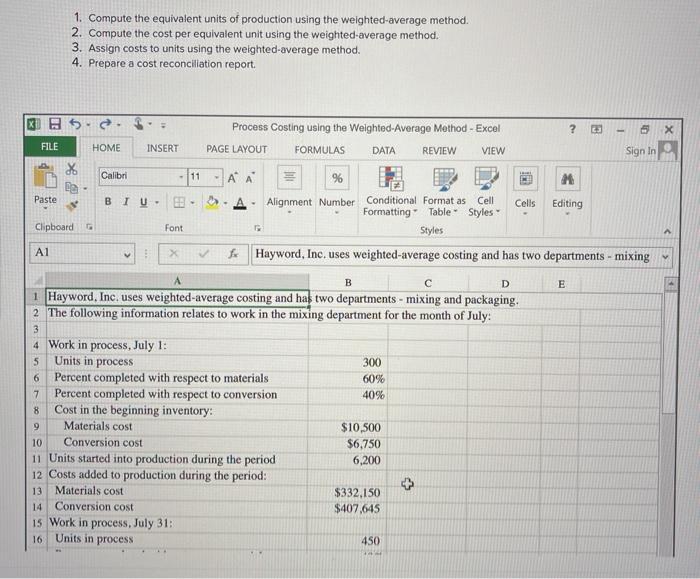This screenshot has width=700, height=579.
Task: Open the Clipboard dialog launcher
Action: click(x=89, y=227)
